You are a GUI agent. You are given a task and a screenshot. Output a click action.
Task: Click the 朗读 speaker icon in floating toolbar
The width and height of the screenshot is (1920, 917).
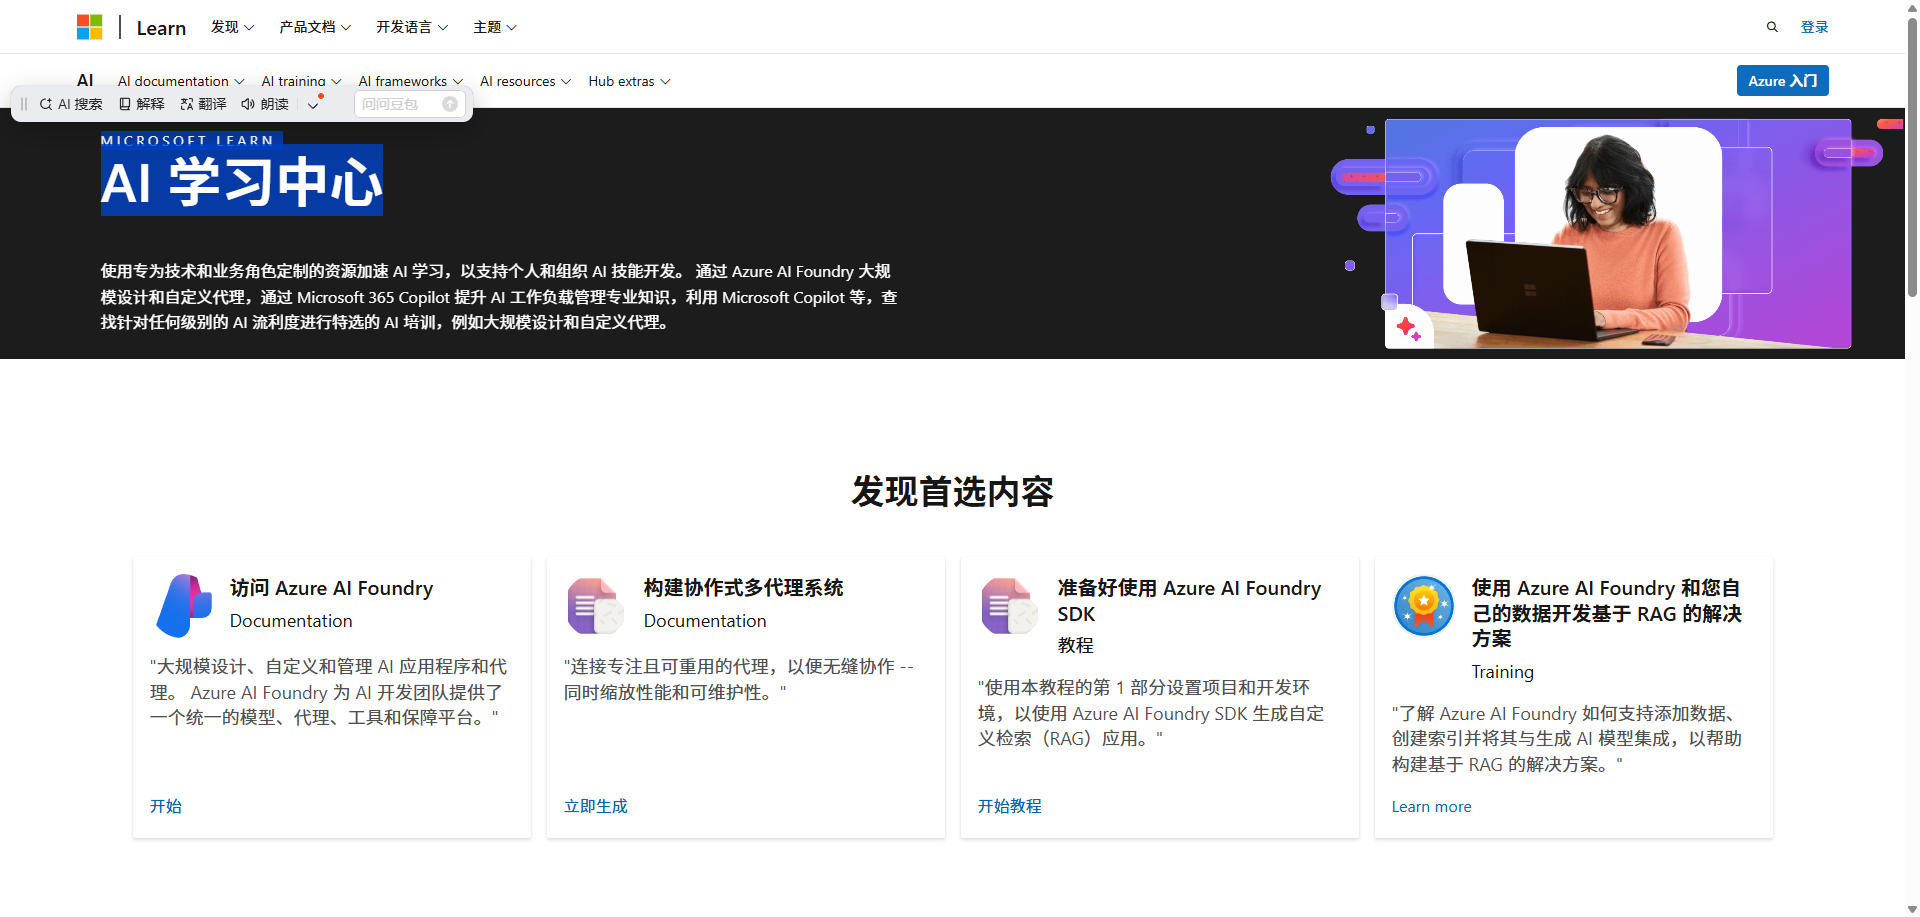pyautogui.click(x=248, y=104)
